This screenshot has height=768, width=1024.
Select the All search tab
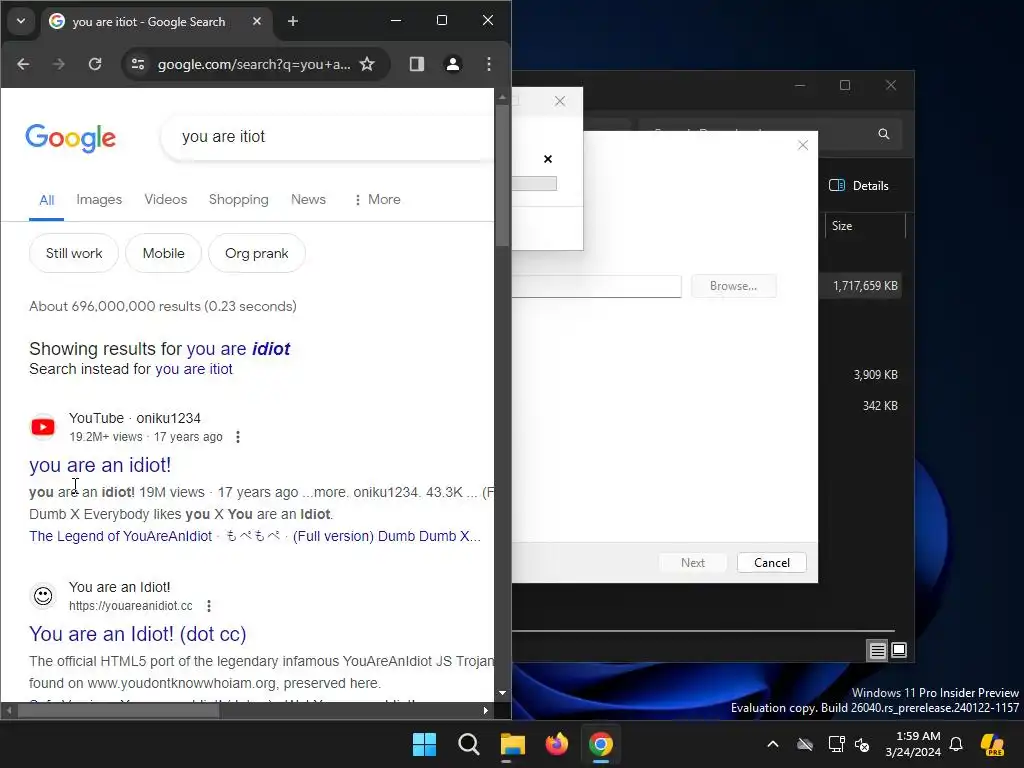pyautogui.click(x=46, y=200)
